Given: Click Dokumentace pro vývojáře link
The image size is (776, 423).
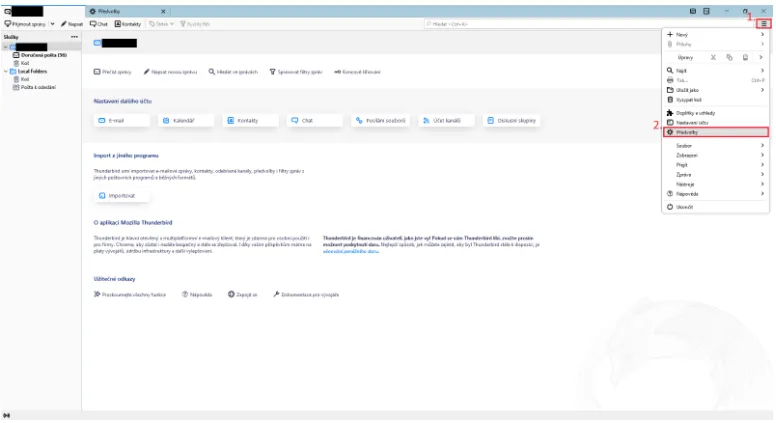Looking at the screenshot, I should [306, 294].
